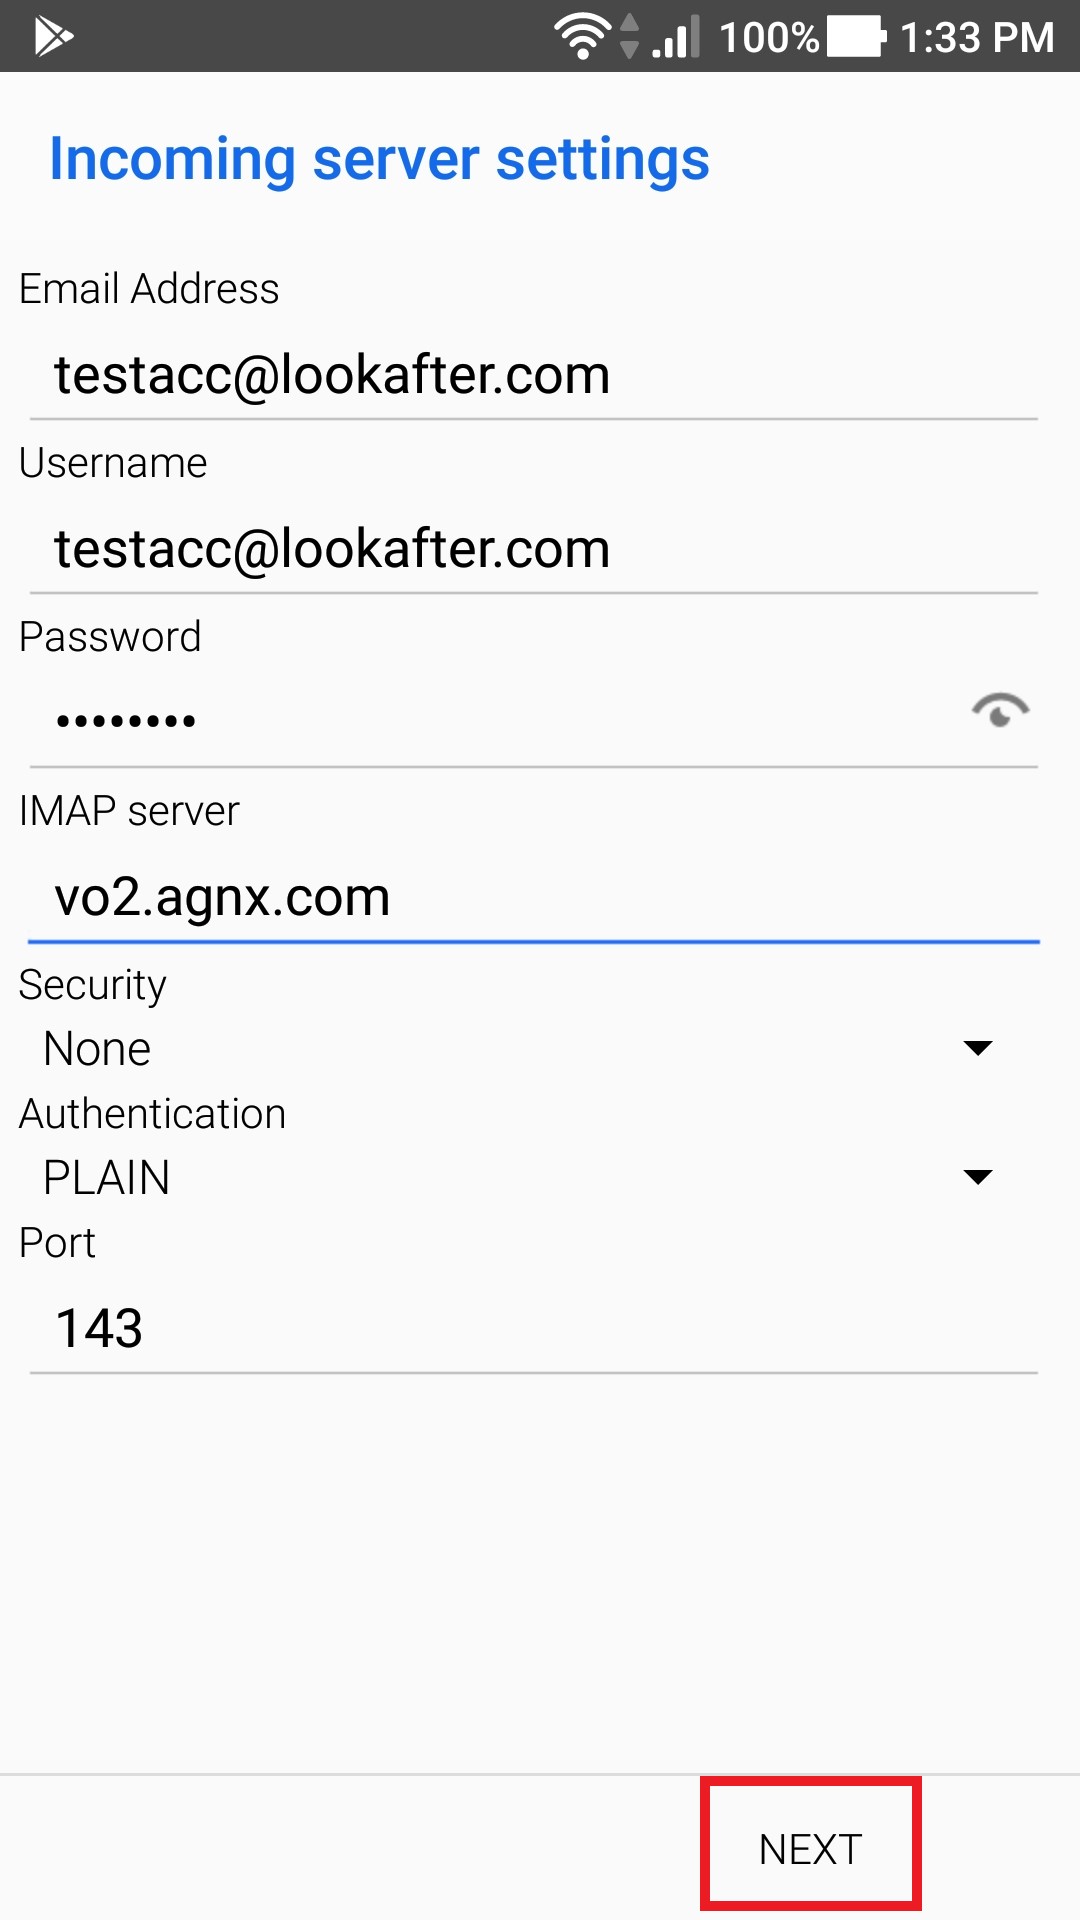The width and height of the screenshot is (1080, 1920).
Task: Tap the 100% battery percentage text
Action: (768, 38)
